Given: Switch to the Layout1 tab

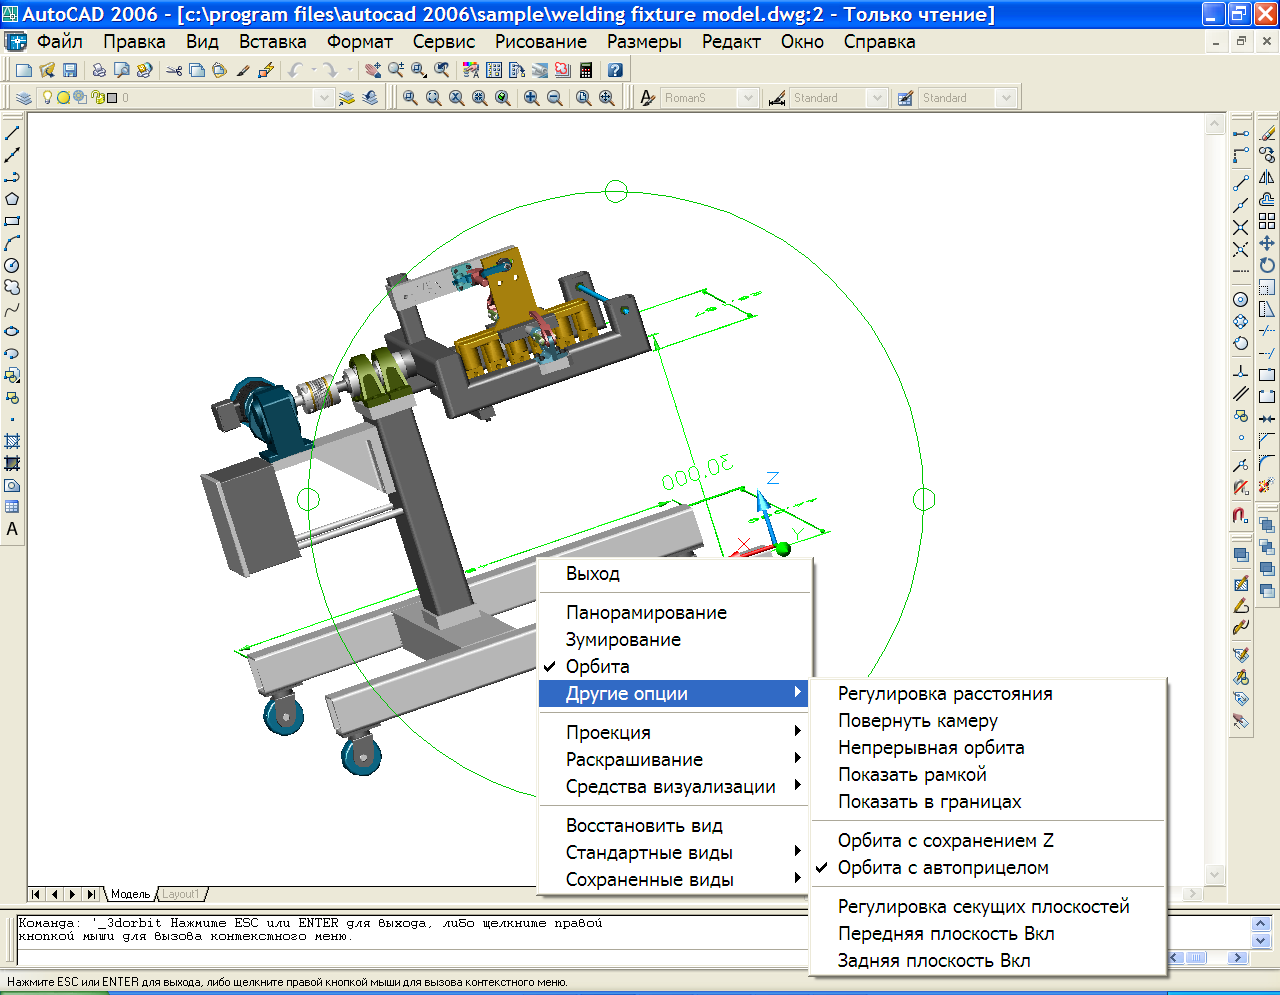Looking at the screenshot, I should 181,894.
